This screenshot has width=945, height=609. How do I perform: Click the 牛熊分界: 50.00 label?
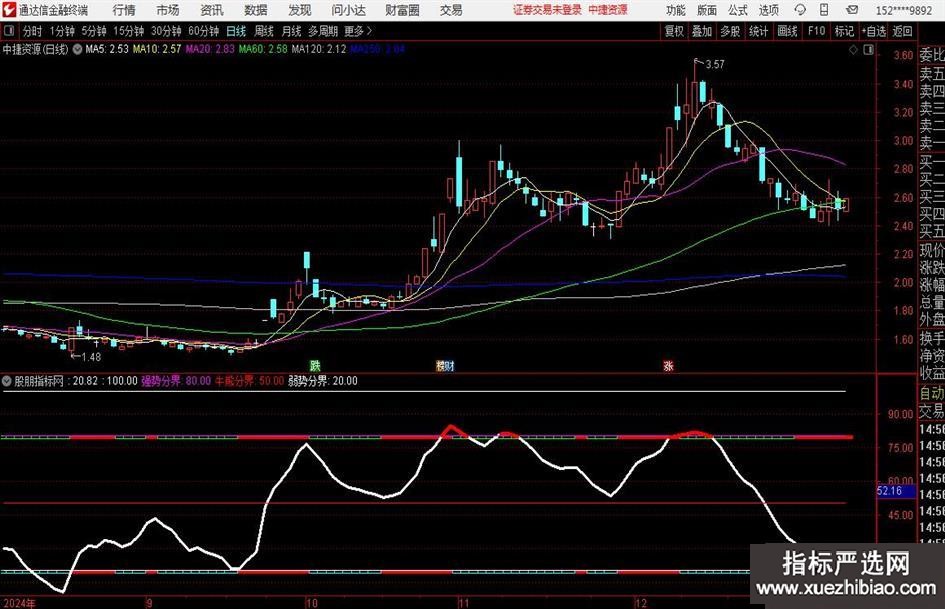250,381
